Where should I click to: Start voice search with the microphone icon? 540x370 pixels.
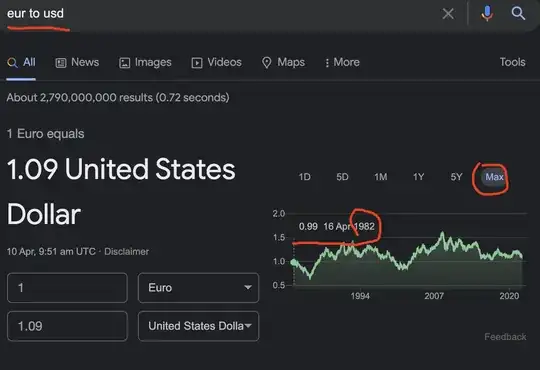coord(487,14)
